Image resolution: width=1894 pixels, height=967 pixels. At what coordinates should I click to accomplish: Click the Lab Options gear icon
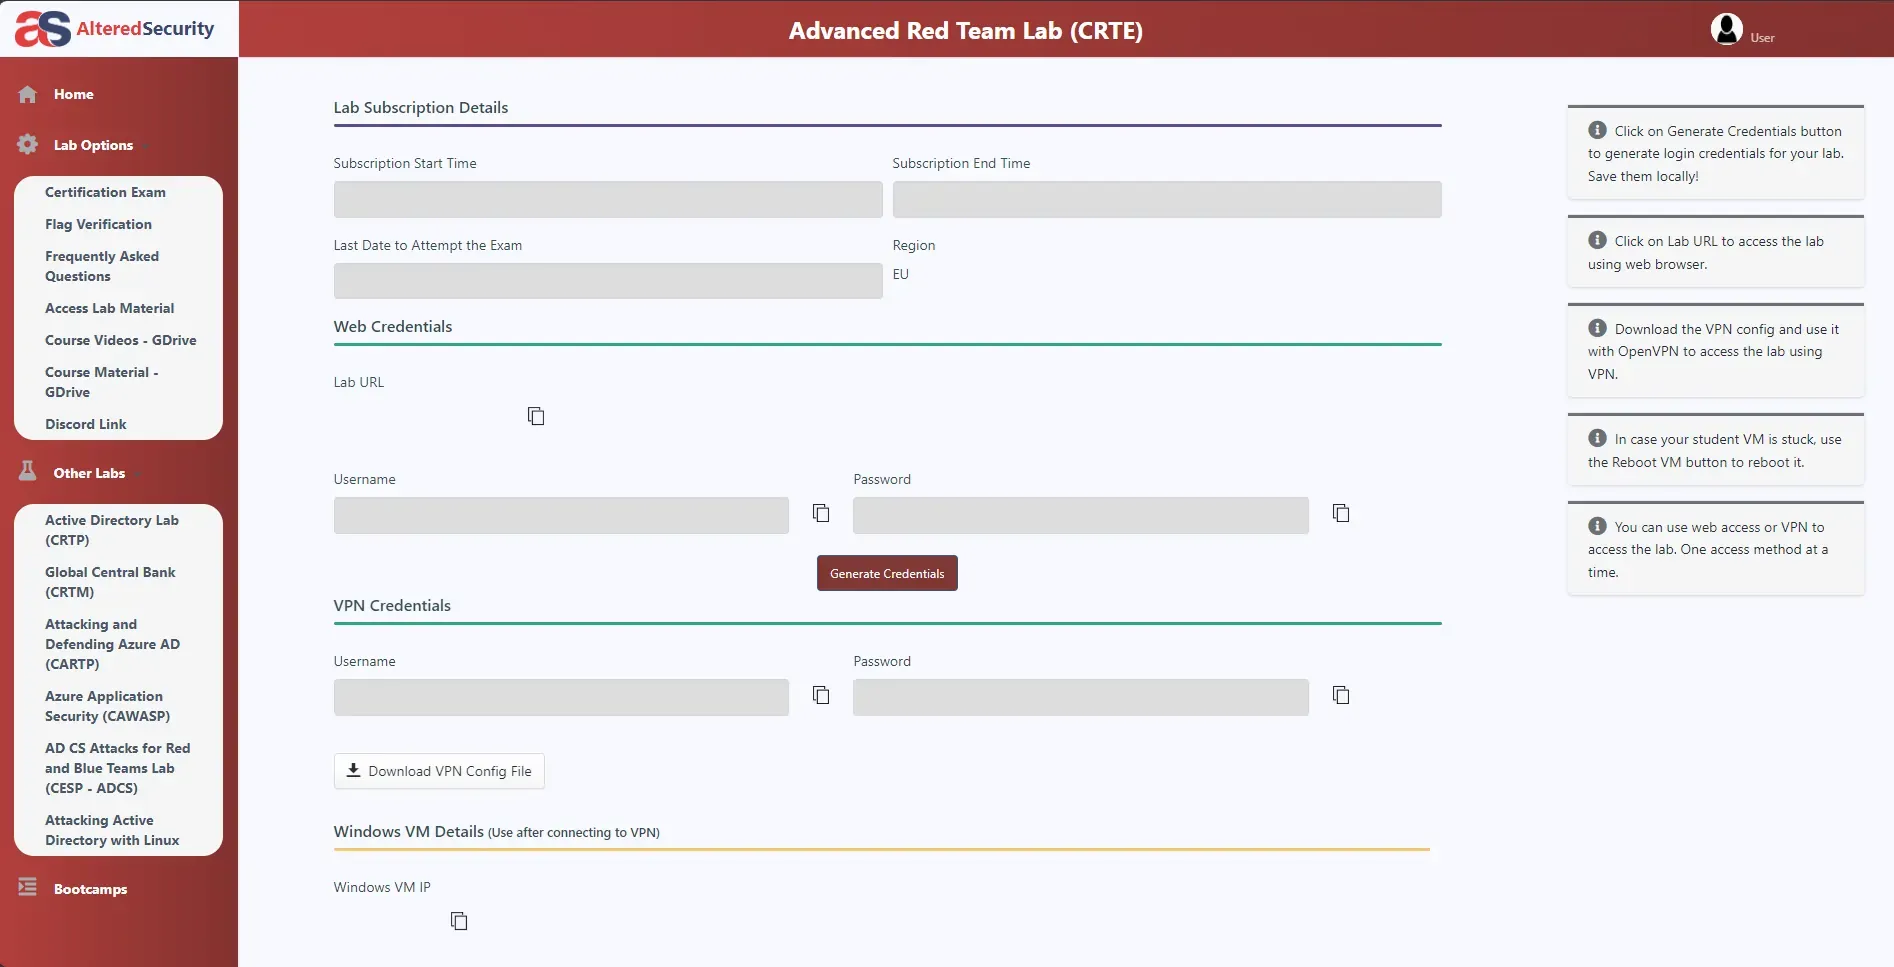tap(27, 144)
